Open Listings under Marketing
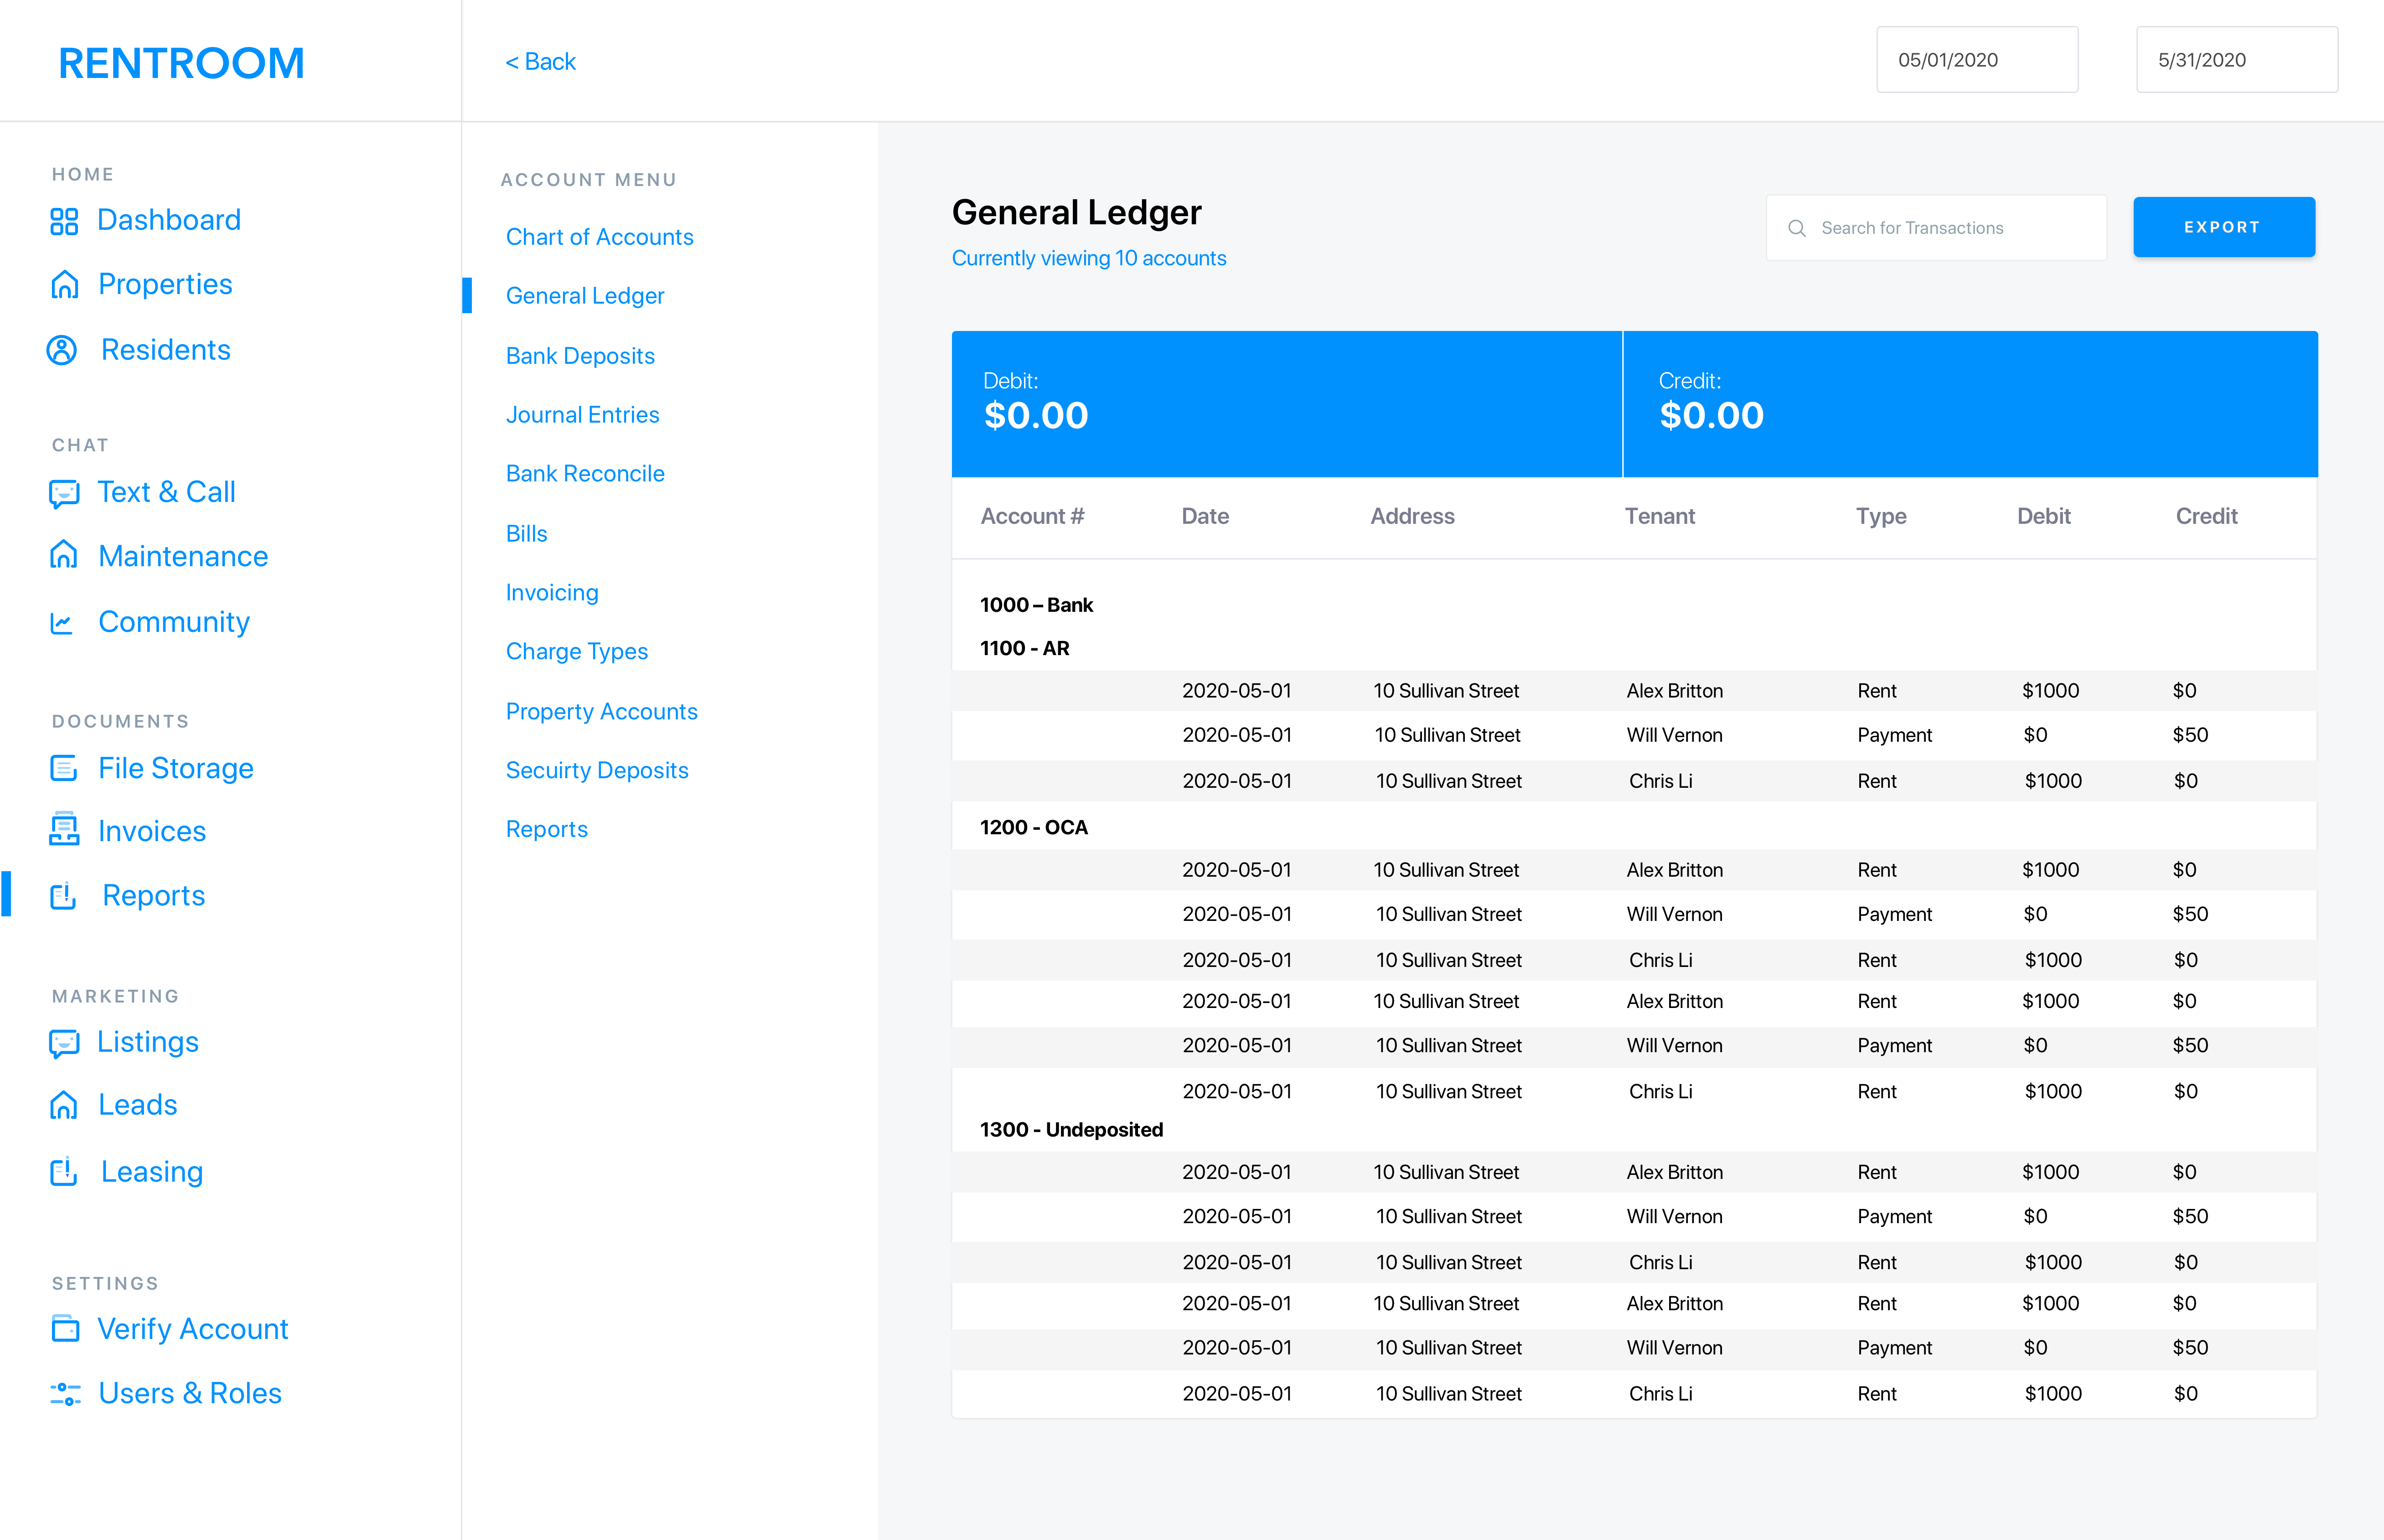Image resolution: width=2384 pixels, height=1540 pixels. [148, 1042]
